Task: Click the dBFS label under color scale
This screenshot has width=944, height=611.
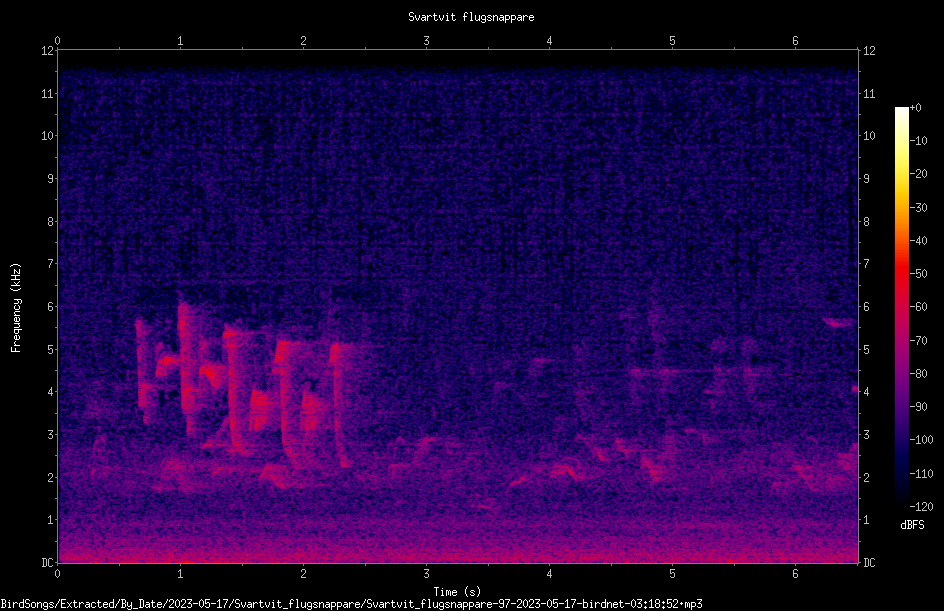Action: pyautogui.click(x=912, y=525)
